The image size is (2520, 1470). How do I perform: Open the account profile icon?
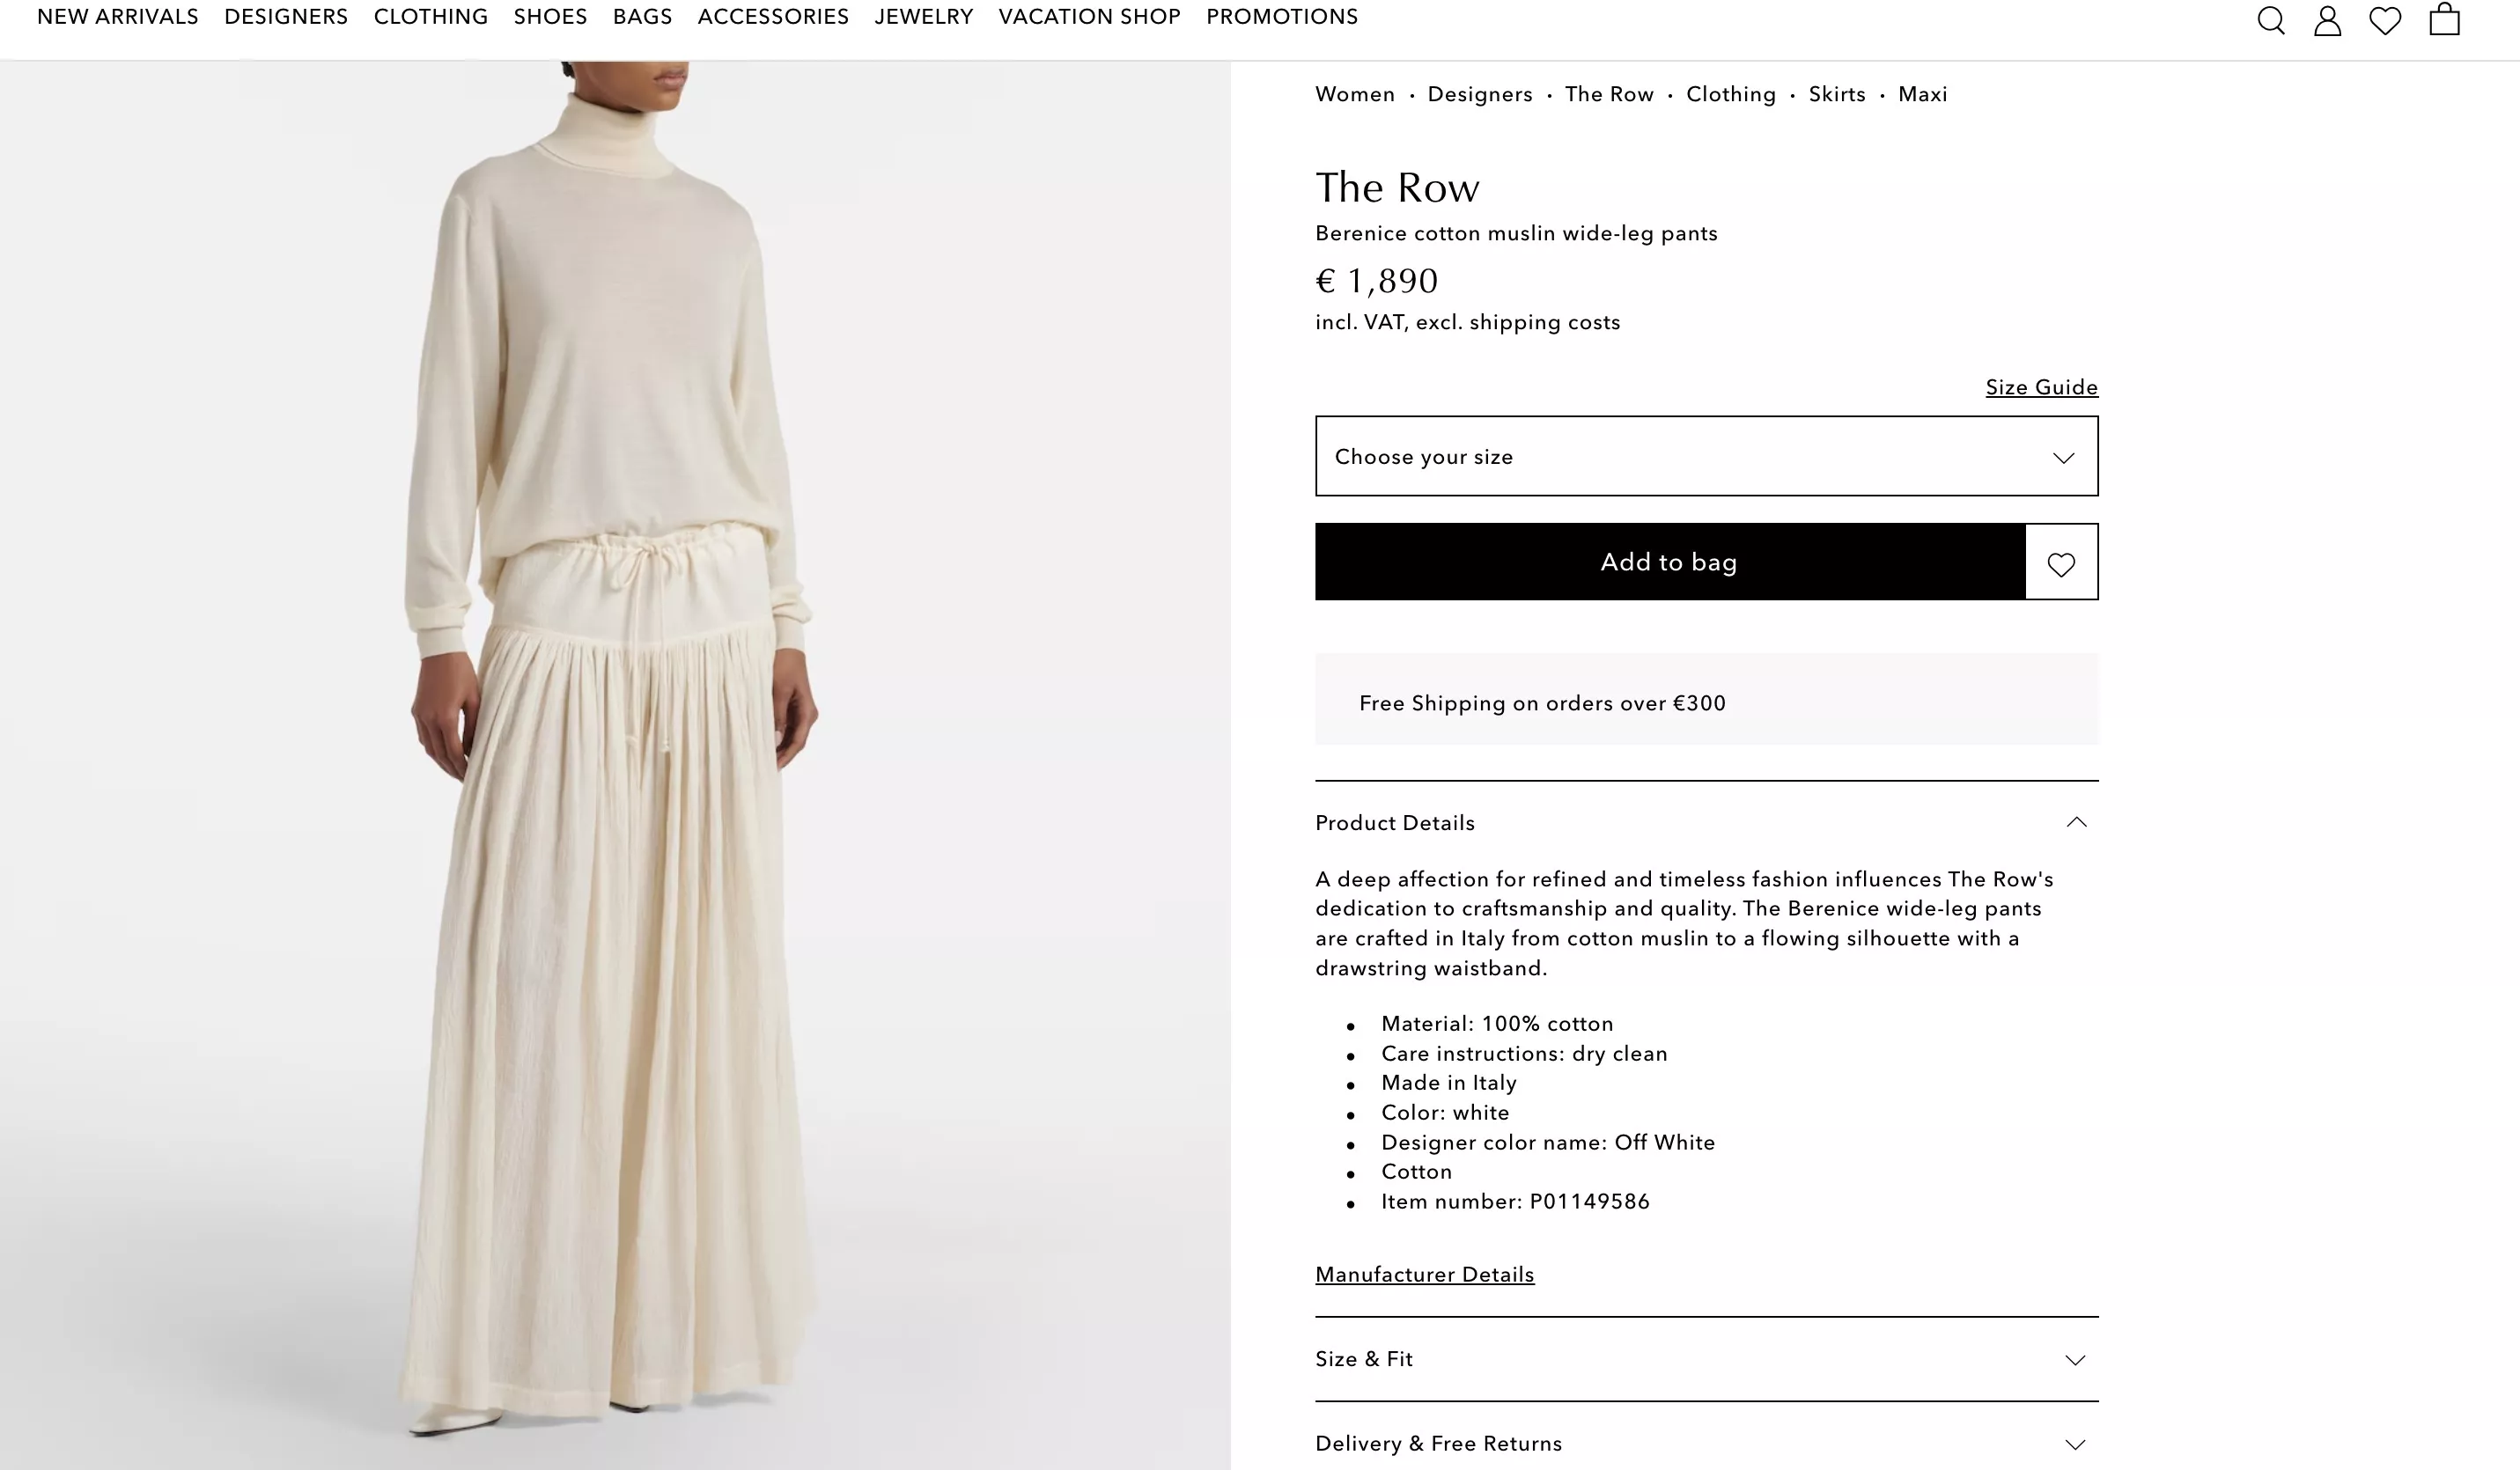point(2327,20)
